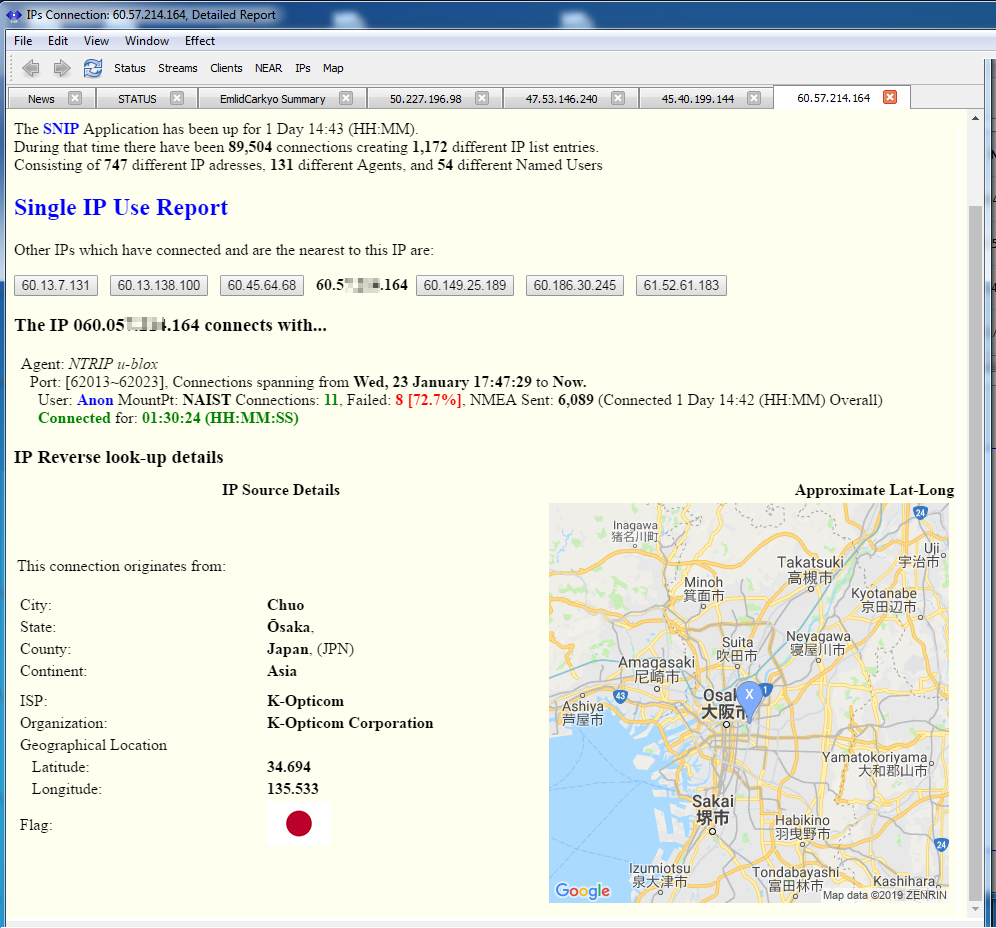Click the Google logo on the map
Screen dimensions: 996x928
click(582, 891)
